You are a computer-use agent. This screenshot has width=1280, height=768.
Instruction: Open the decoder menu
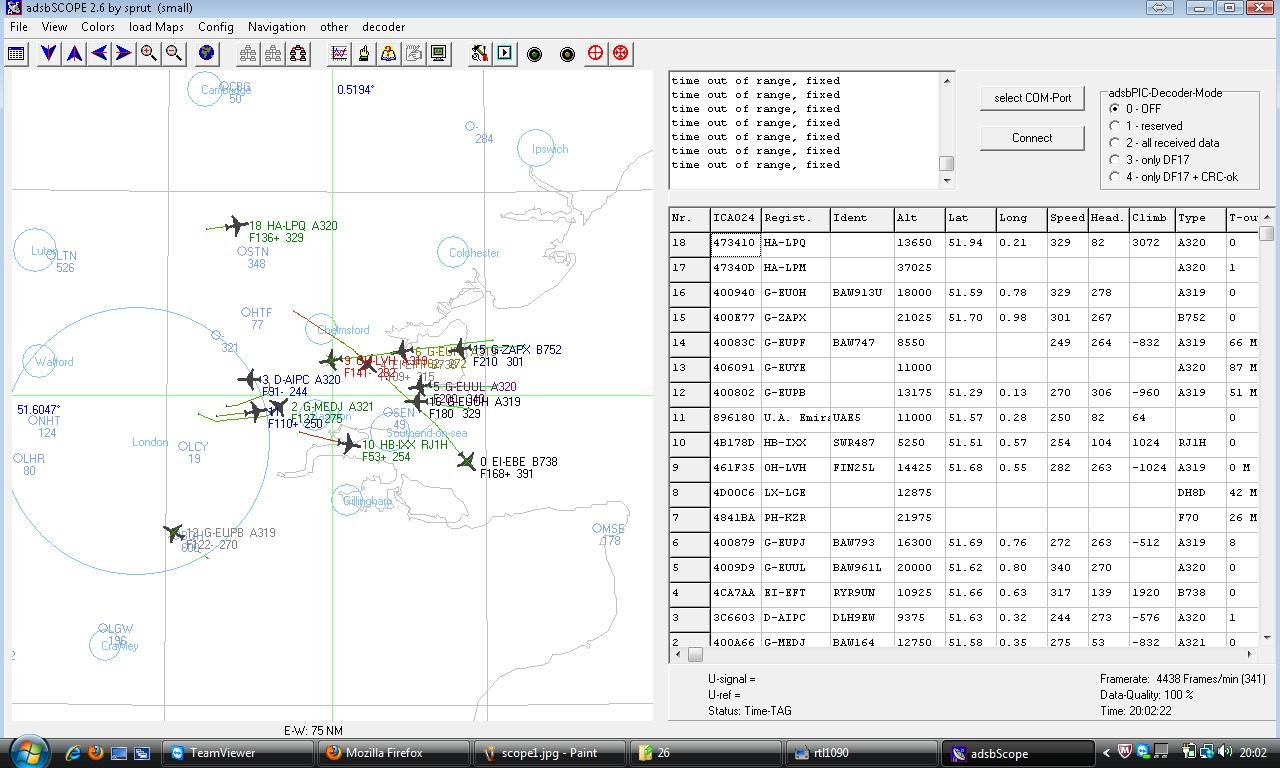(383, 27)
